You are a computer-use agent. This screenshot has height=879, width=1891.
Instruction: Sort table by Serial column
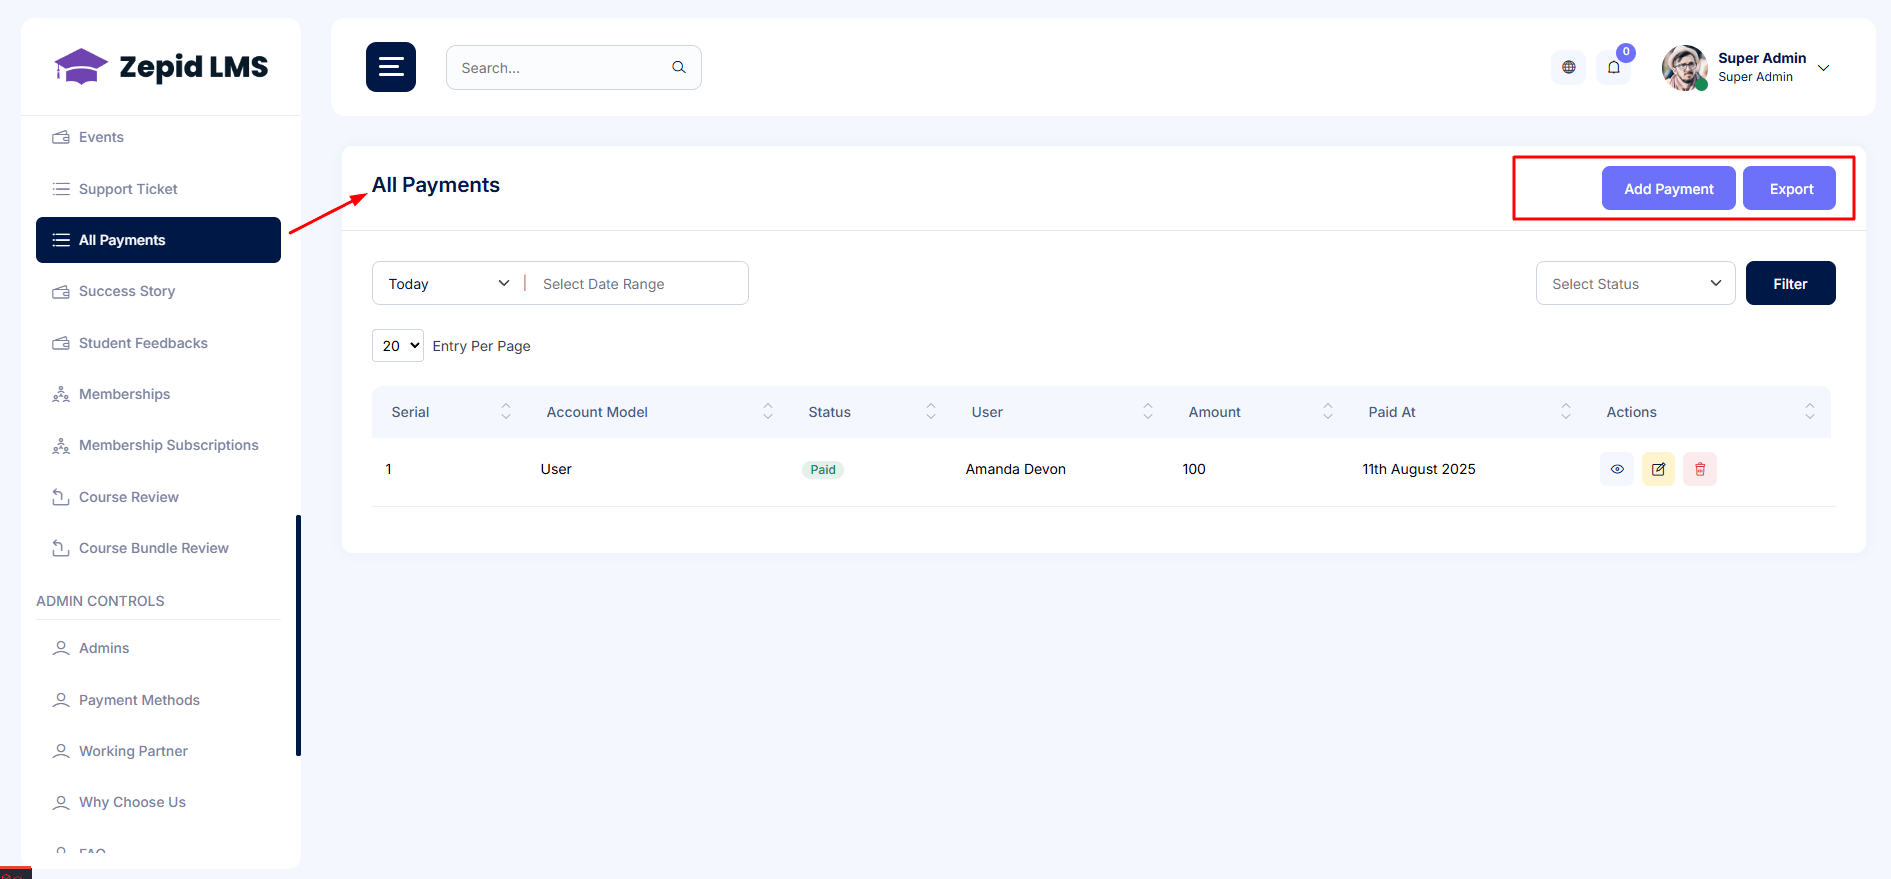click(x=506, y=411)
